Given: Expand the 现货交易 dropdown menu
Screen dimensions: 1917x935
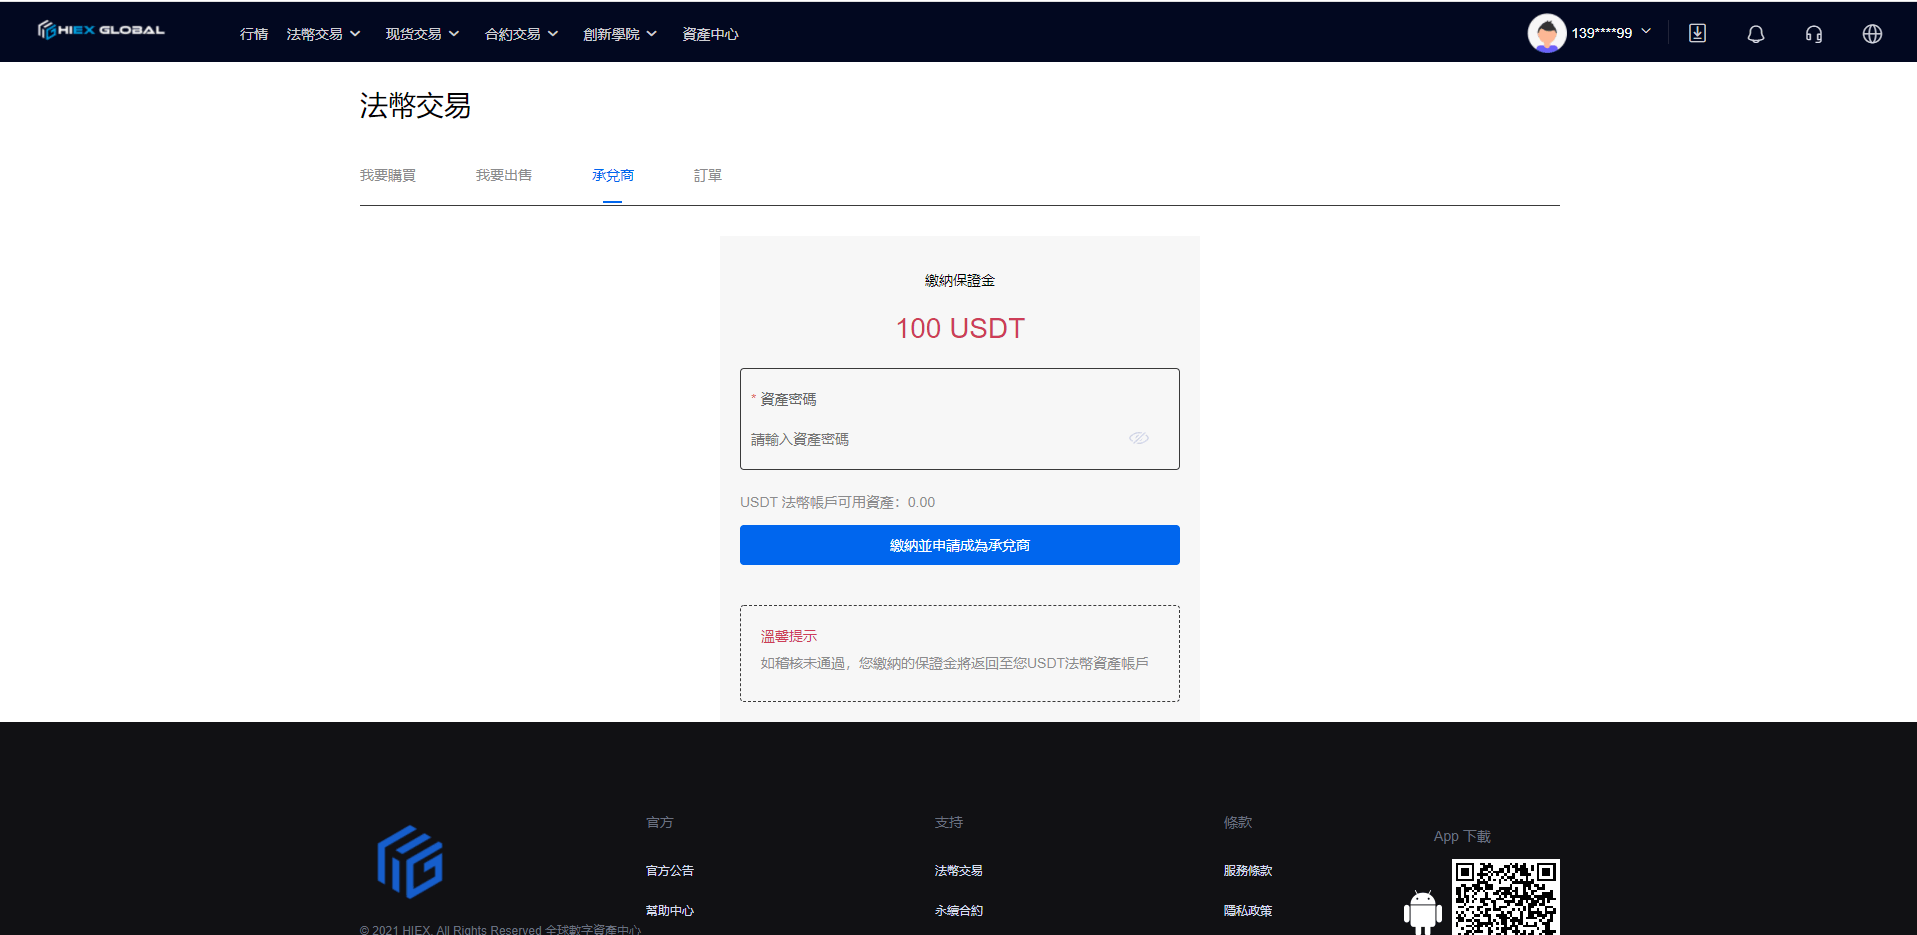Looking at the screenshot, I should click(x=422, y=34).
